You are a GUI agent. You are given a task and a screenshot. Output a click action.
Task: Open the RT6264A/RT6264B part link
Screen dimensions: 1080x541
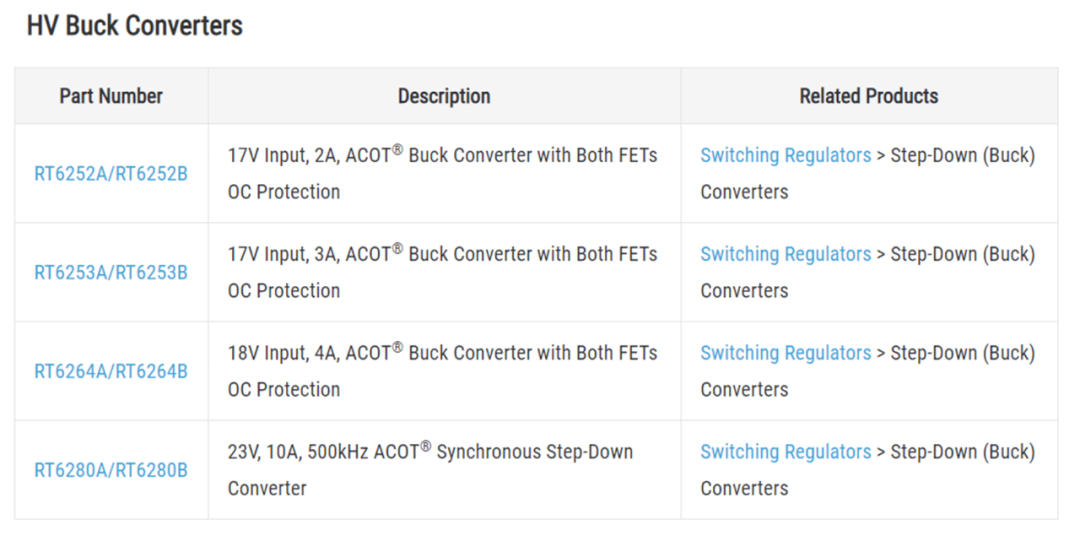[x=111, y=372]
